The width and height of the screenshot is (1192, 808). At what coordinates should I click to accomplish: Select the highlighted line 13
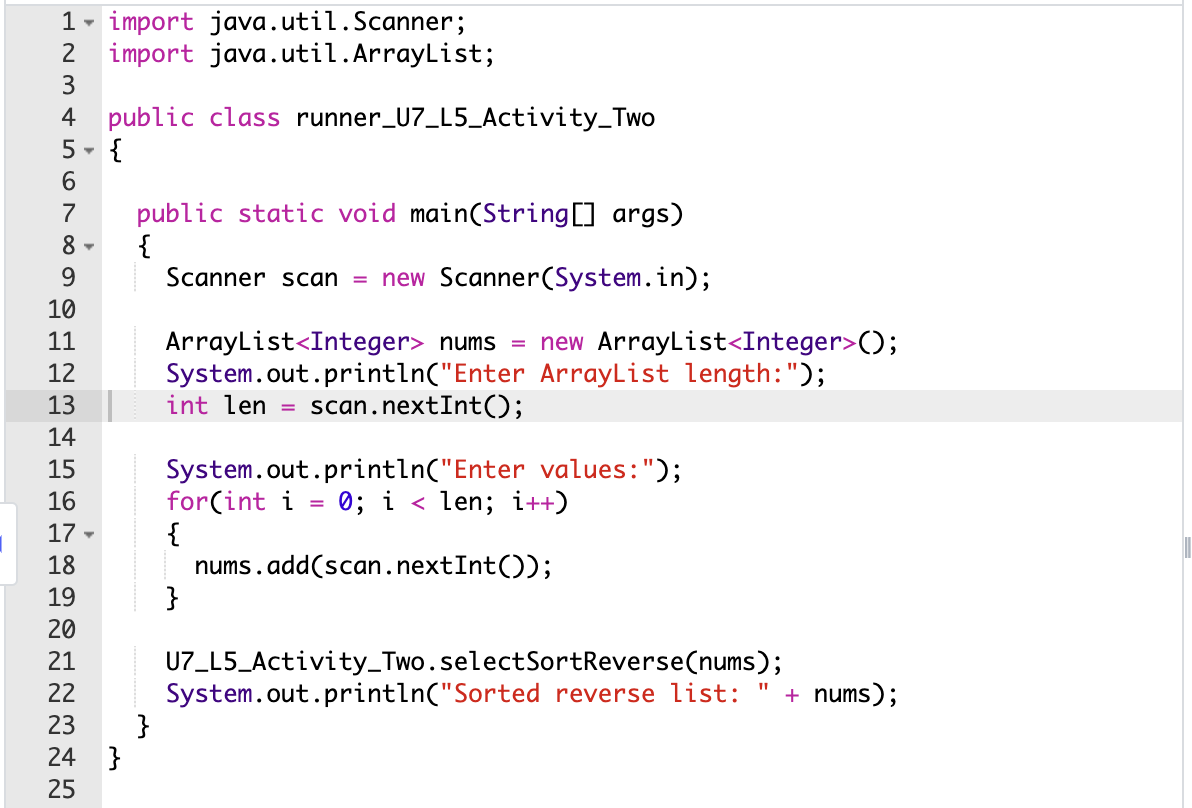[x=400, y=405]
